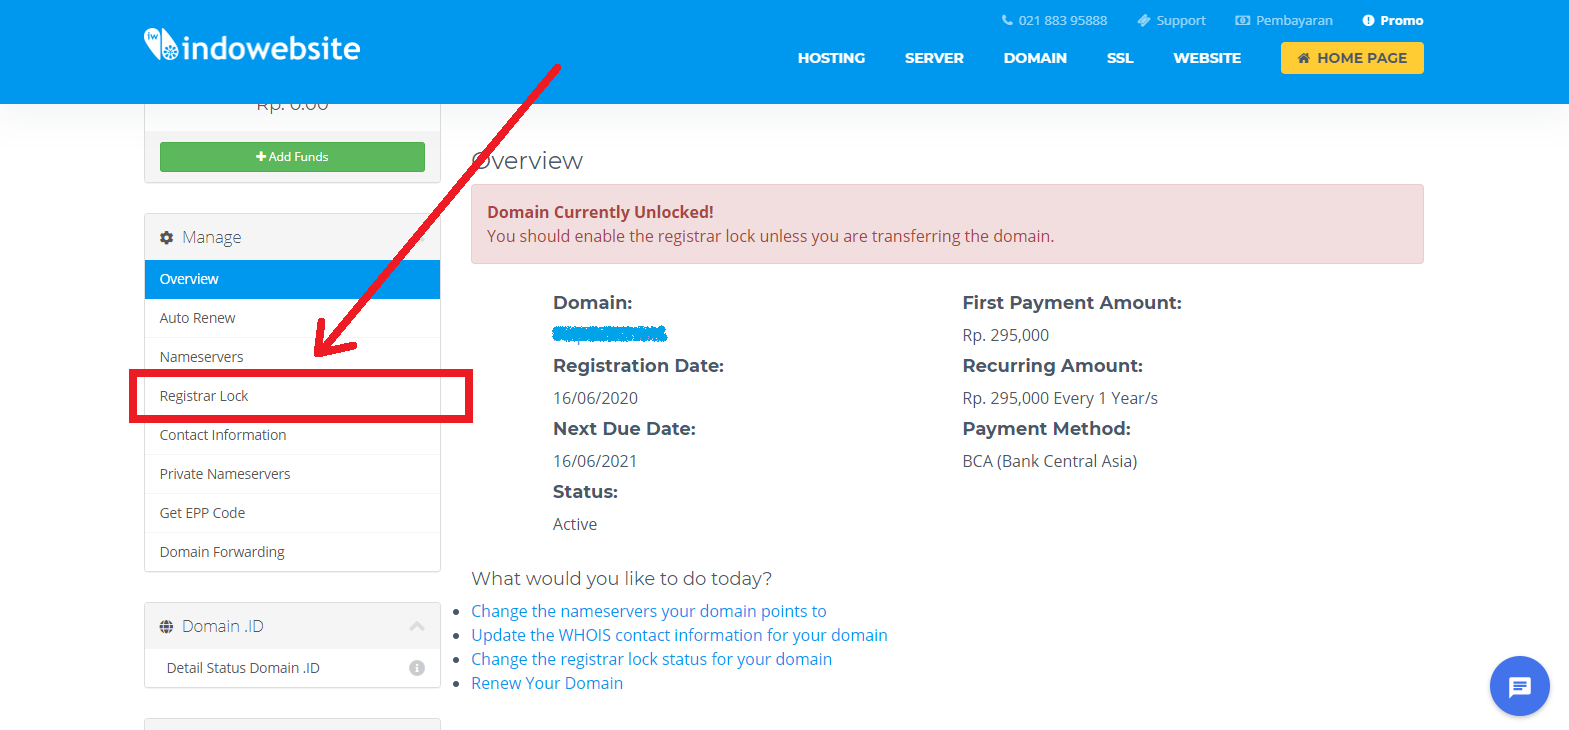Select Registrar Lock in Manage sidebar

(x=204, y=396)
